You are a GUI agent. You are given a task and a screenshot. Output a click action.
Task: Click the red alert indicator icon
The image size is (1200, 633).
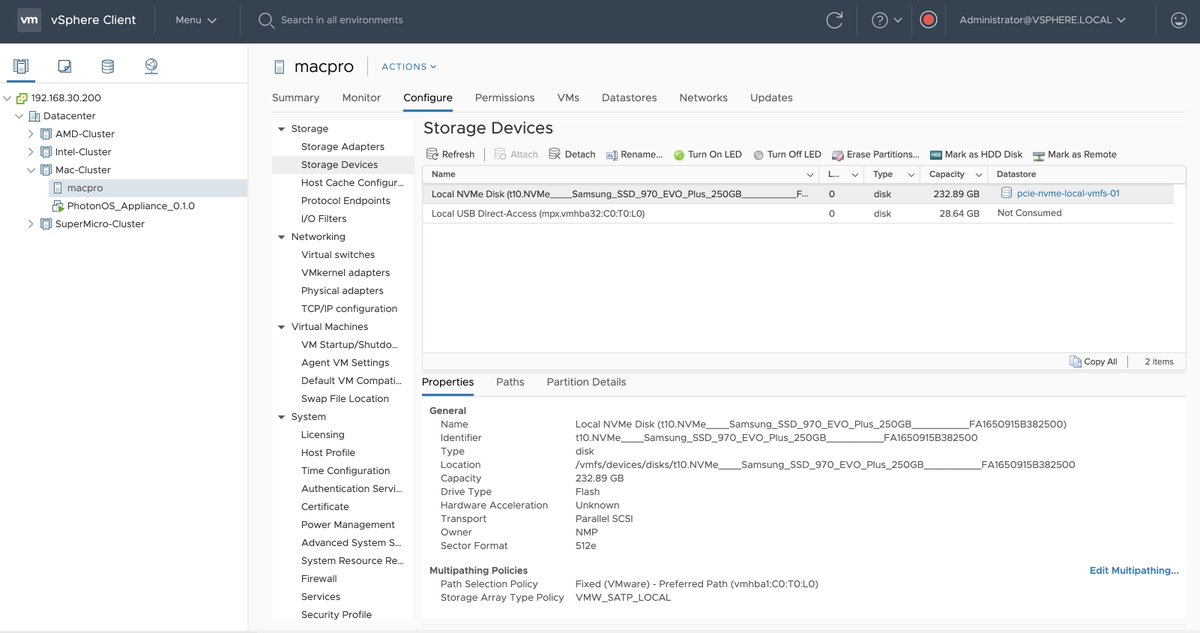click(928, 20)
